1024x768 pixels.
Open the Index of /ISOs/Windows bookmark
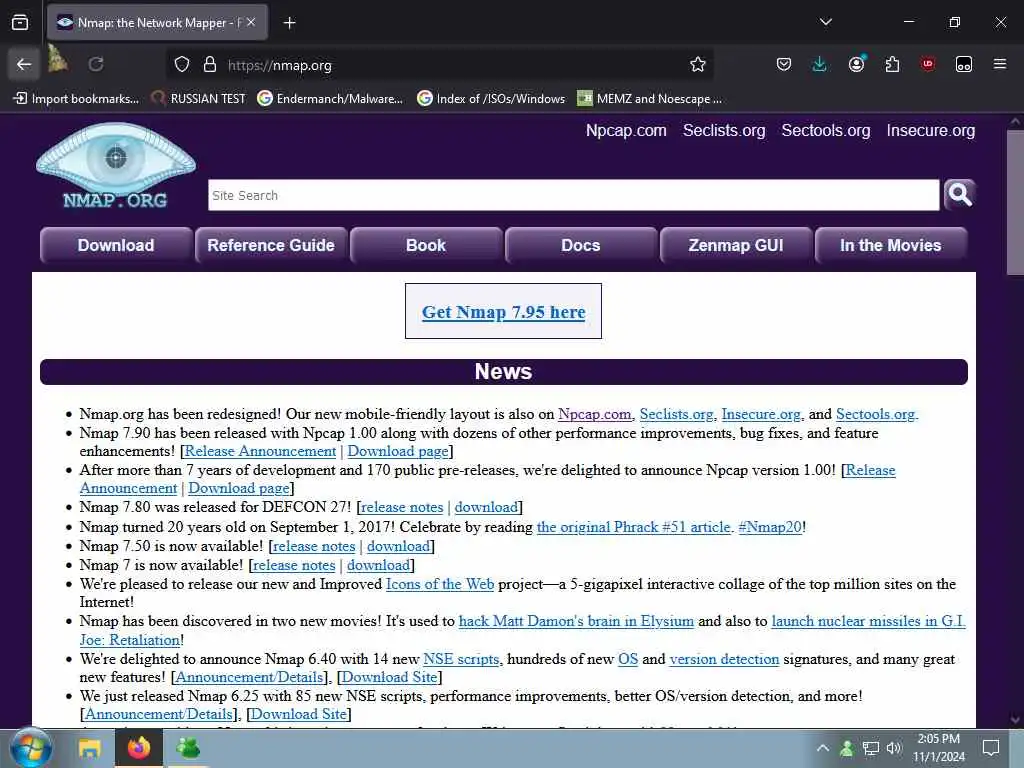coord(491,99)
